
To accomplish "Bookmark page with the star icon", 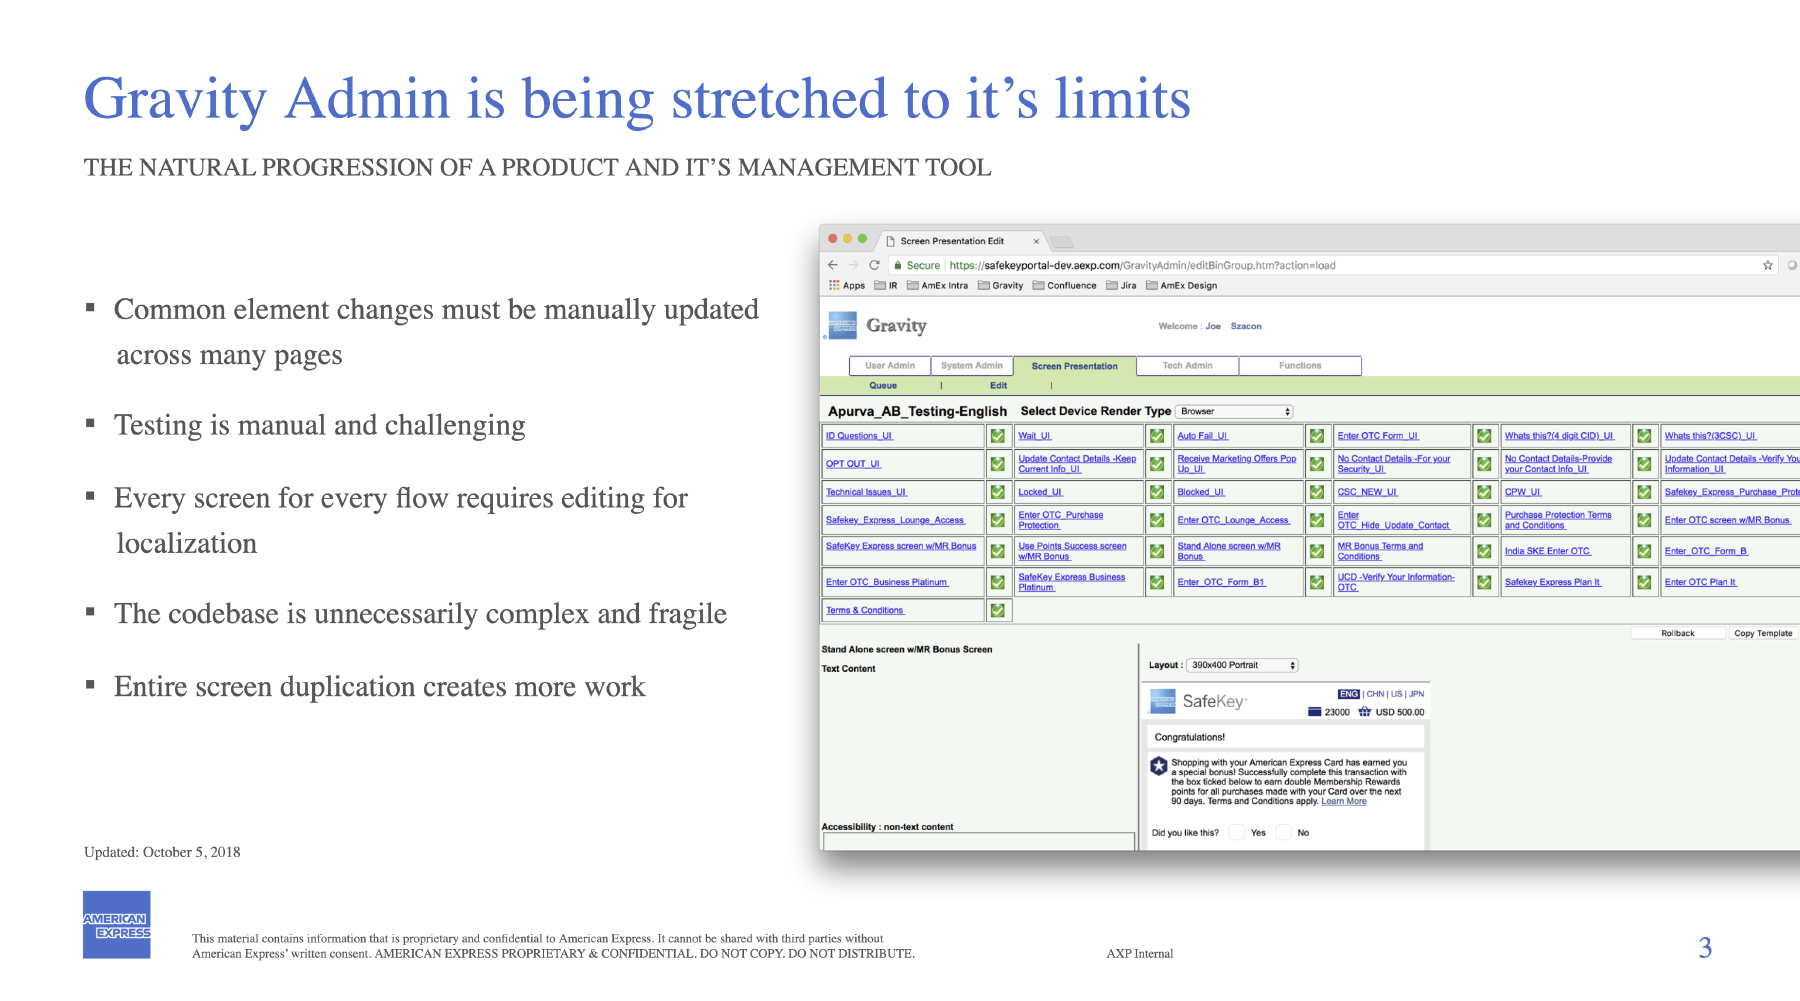I will point(1767,265).
